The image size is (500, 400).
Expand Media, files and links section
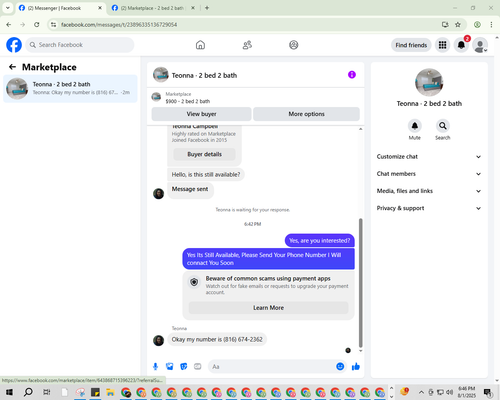pyautogui.click(x=429, y=191)
